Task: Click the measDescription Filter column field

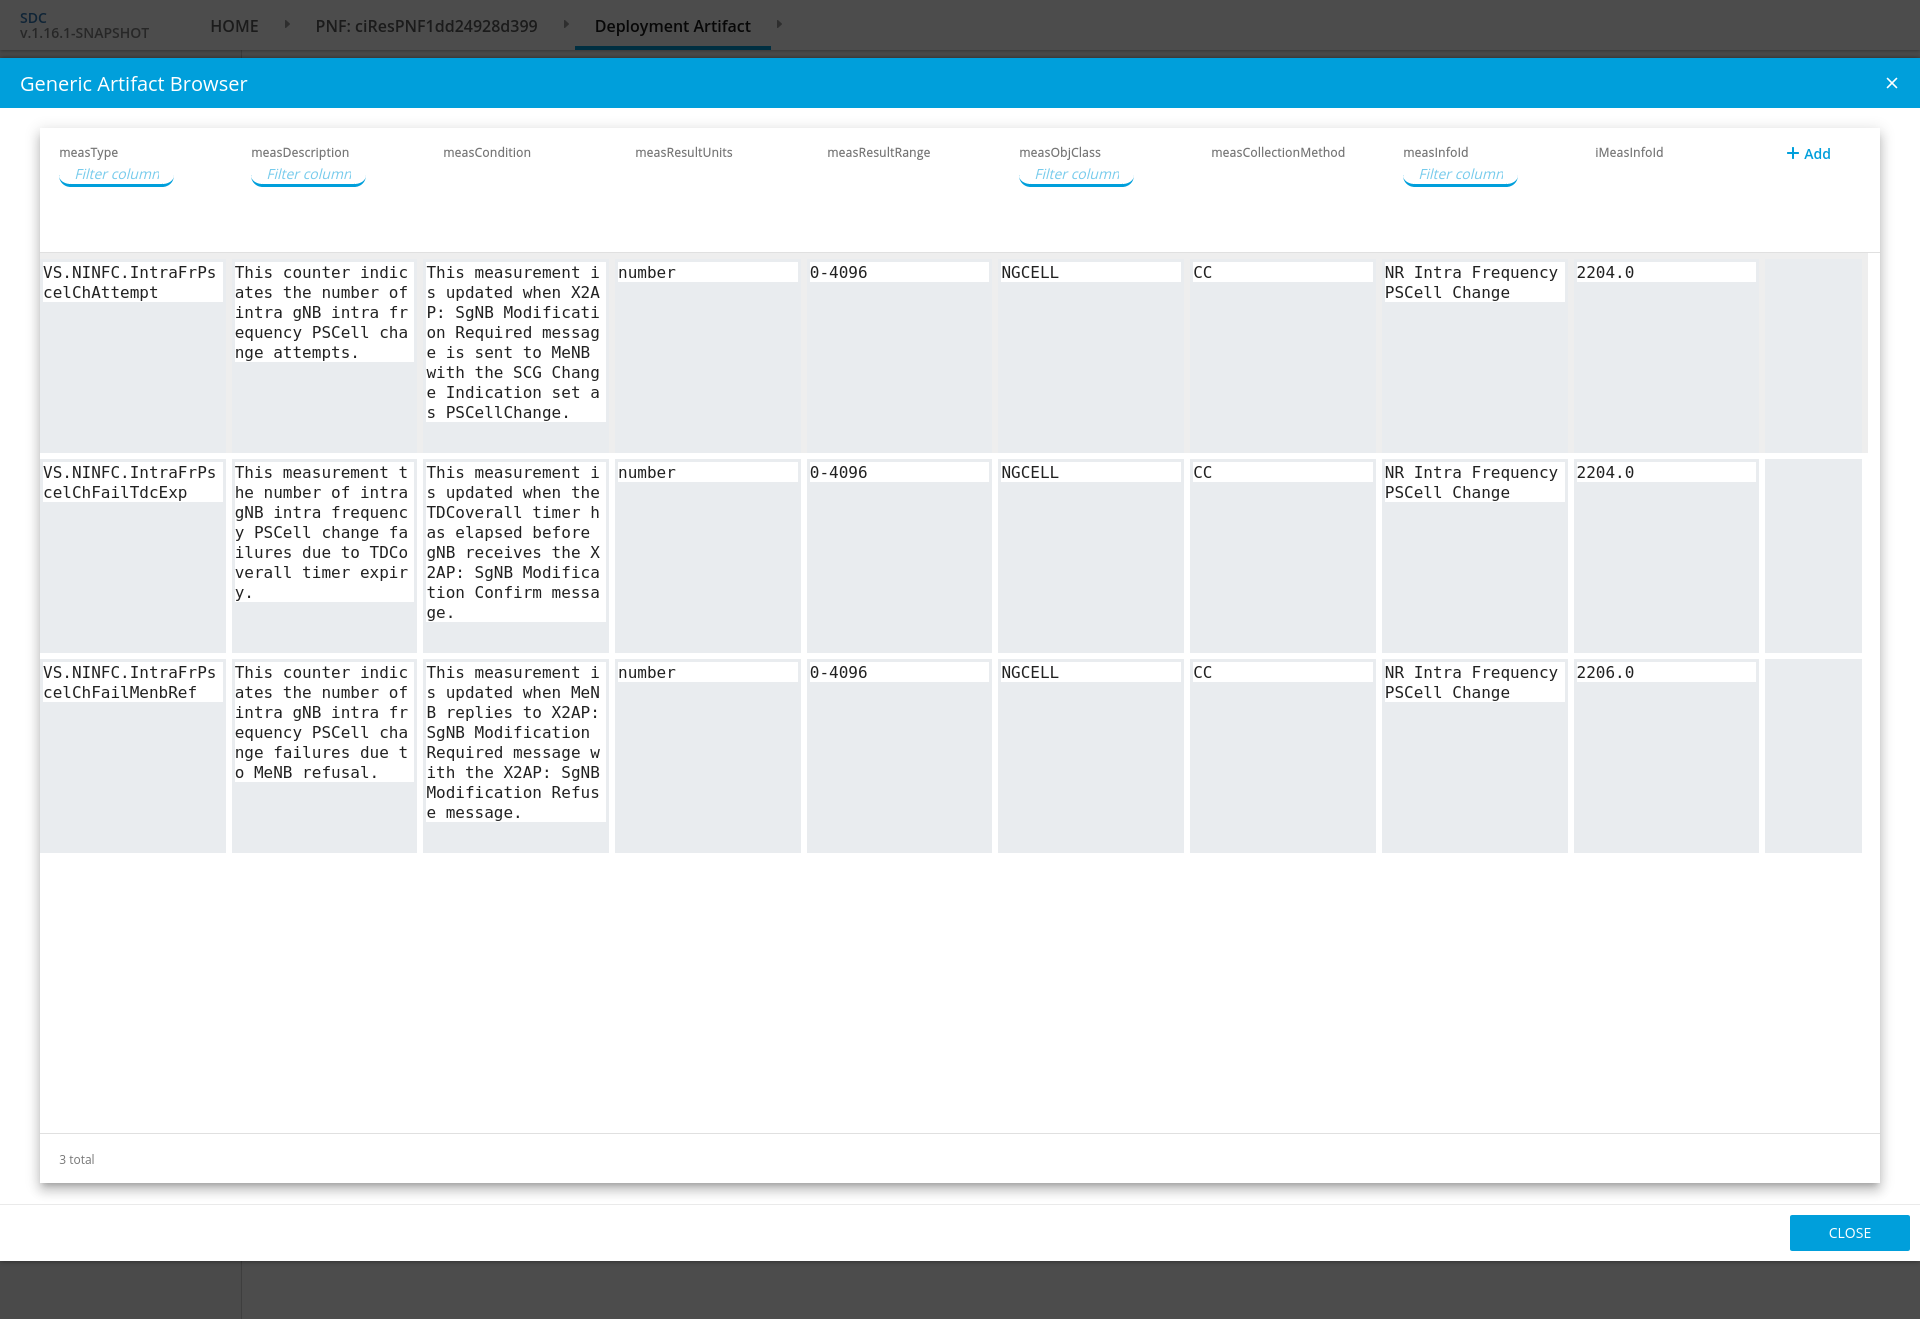Action: (309, 174)
